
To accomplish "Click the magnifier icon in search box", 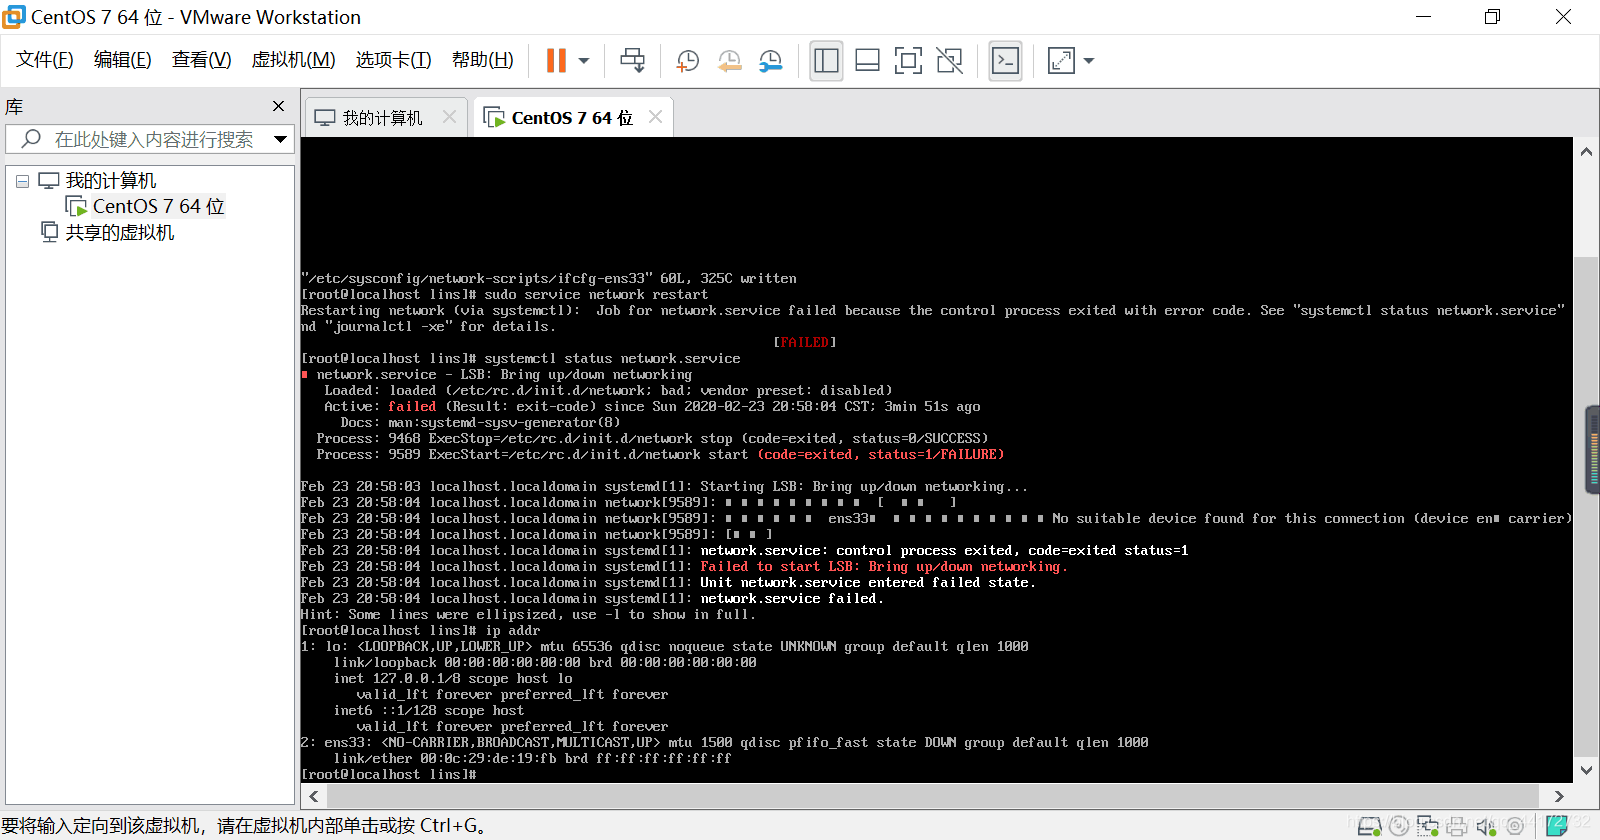I will pyautogui.click(x=31, y=139).
